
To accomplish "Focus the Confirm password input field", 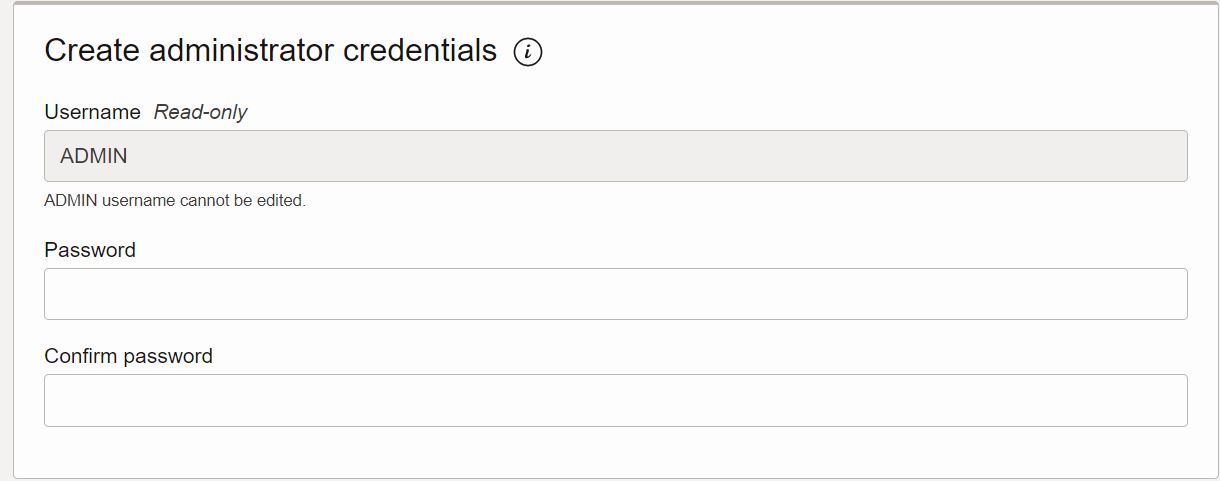I will 616,400.
